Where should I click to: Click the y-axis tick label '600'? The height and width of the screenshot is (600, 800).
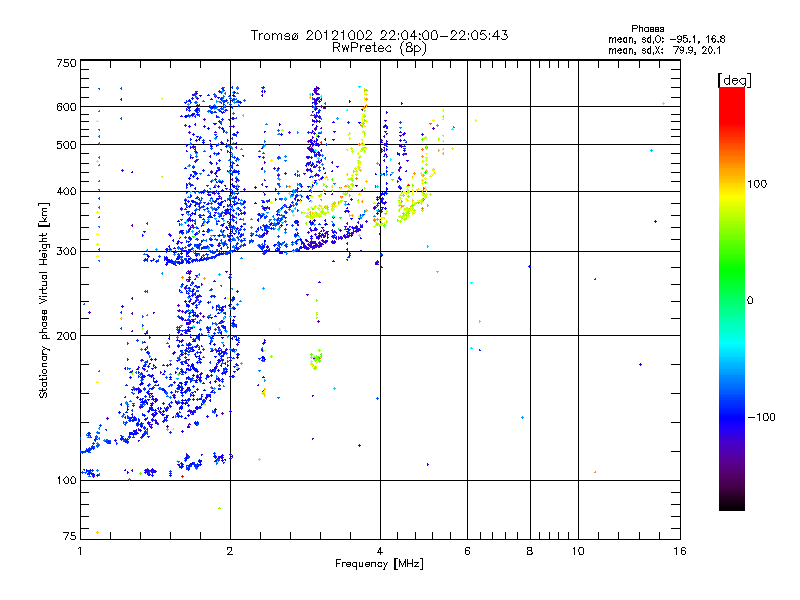click(x=66, y=107)
